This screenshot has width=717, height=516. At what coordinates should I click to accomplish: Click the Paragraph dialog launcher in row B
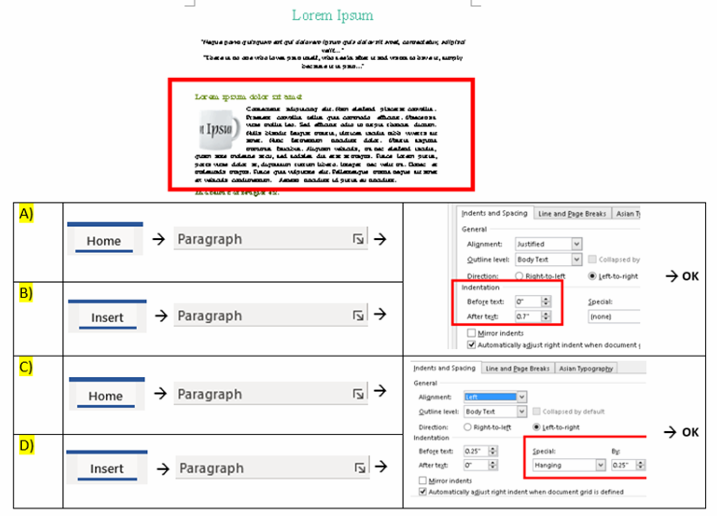pos(357,316)
